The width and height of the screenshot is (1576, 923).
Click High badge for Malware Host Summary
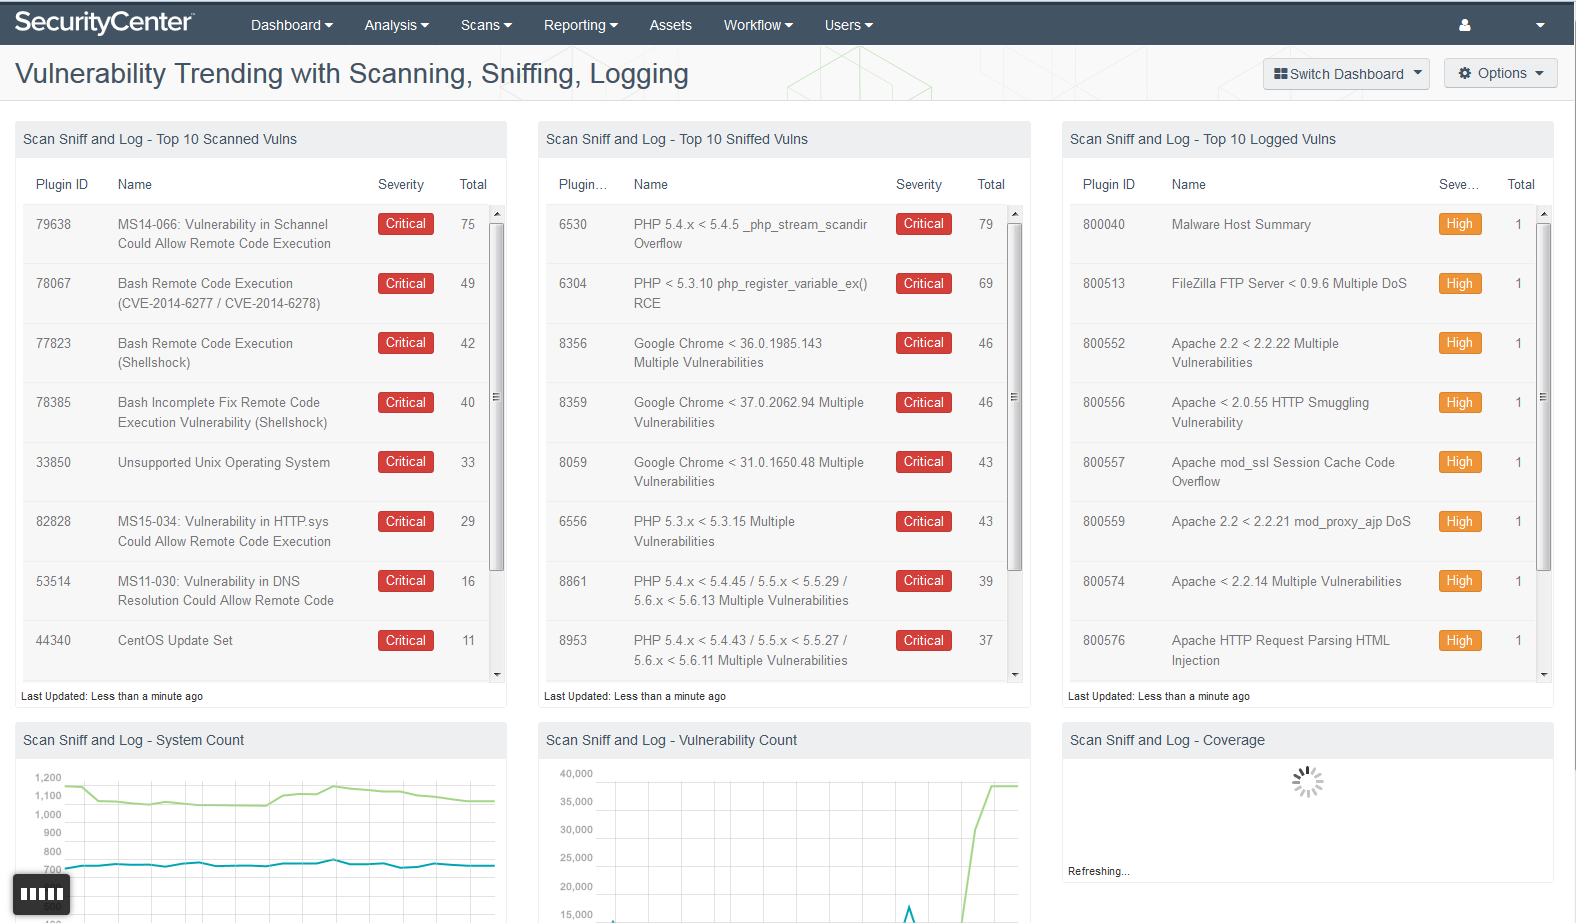(1459, 224)
